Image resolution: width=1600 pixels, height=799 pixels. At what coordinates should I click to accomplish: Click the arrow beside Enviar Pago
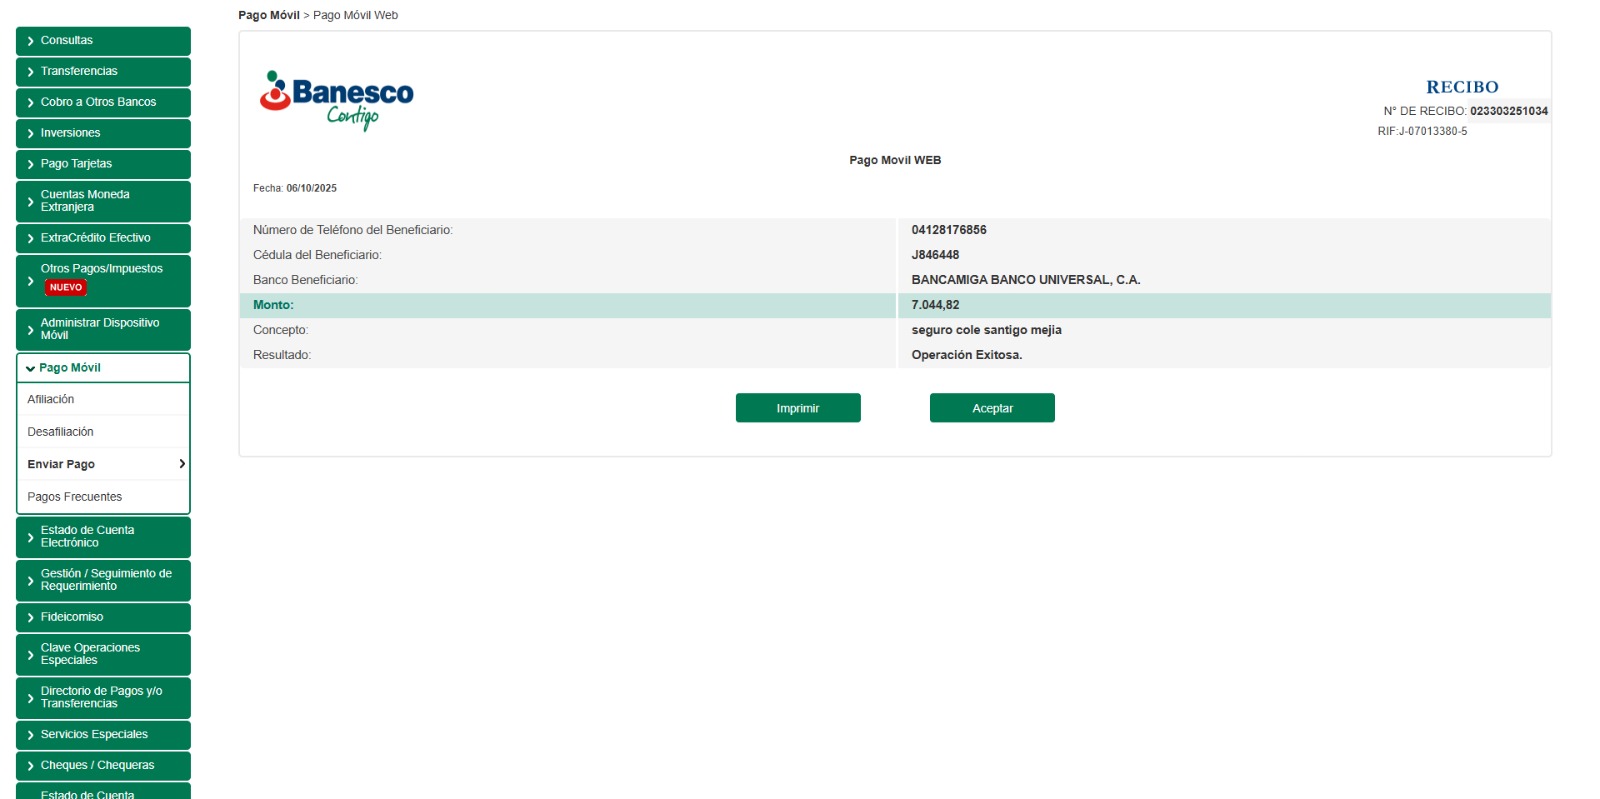[x=182, y=464]
